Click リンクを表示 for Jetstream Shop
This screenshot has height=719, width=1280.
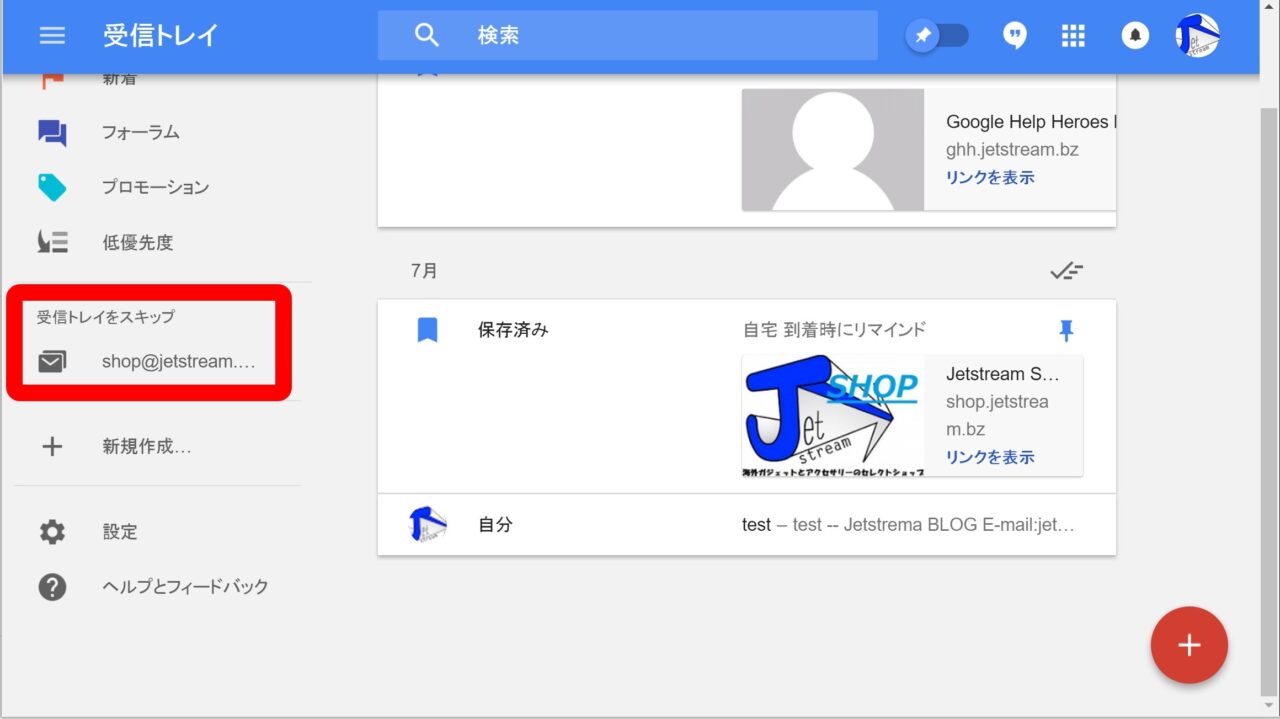[x=990, y=457]
